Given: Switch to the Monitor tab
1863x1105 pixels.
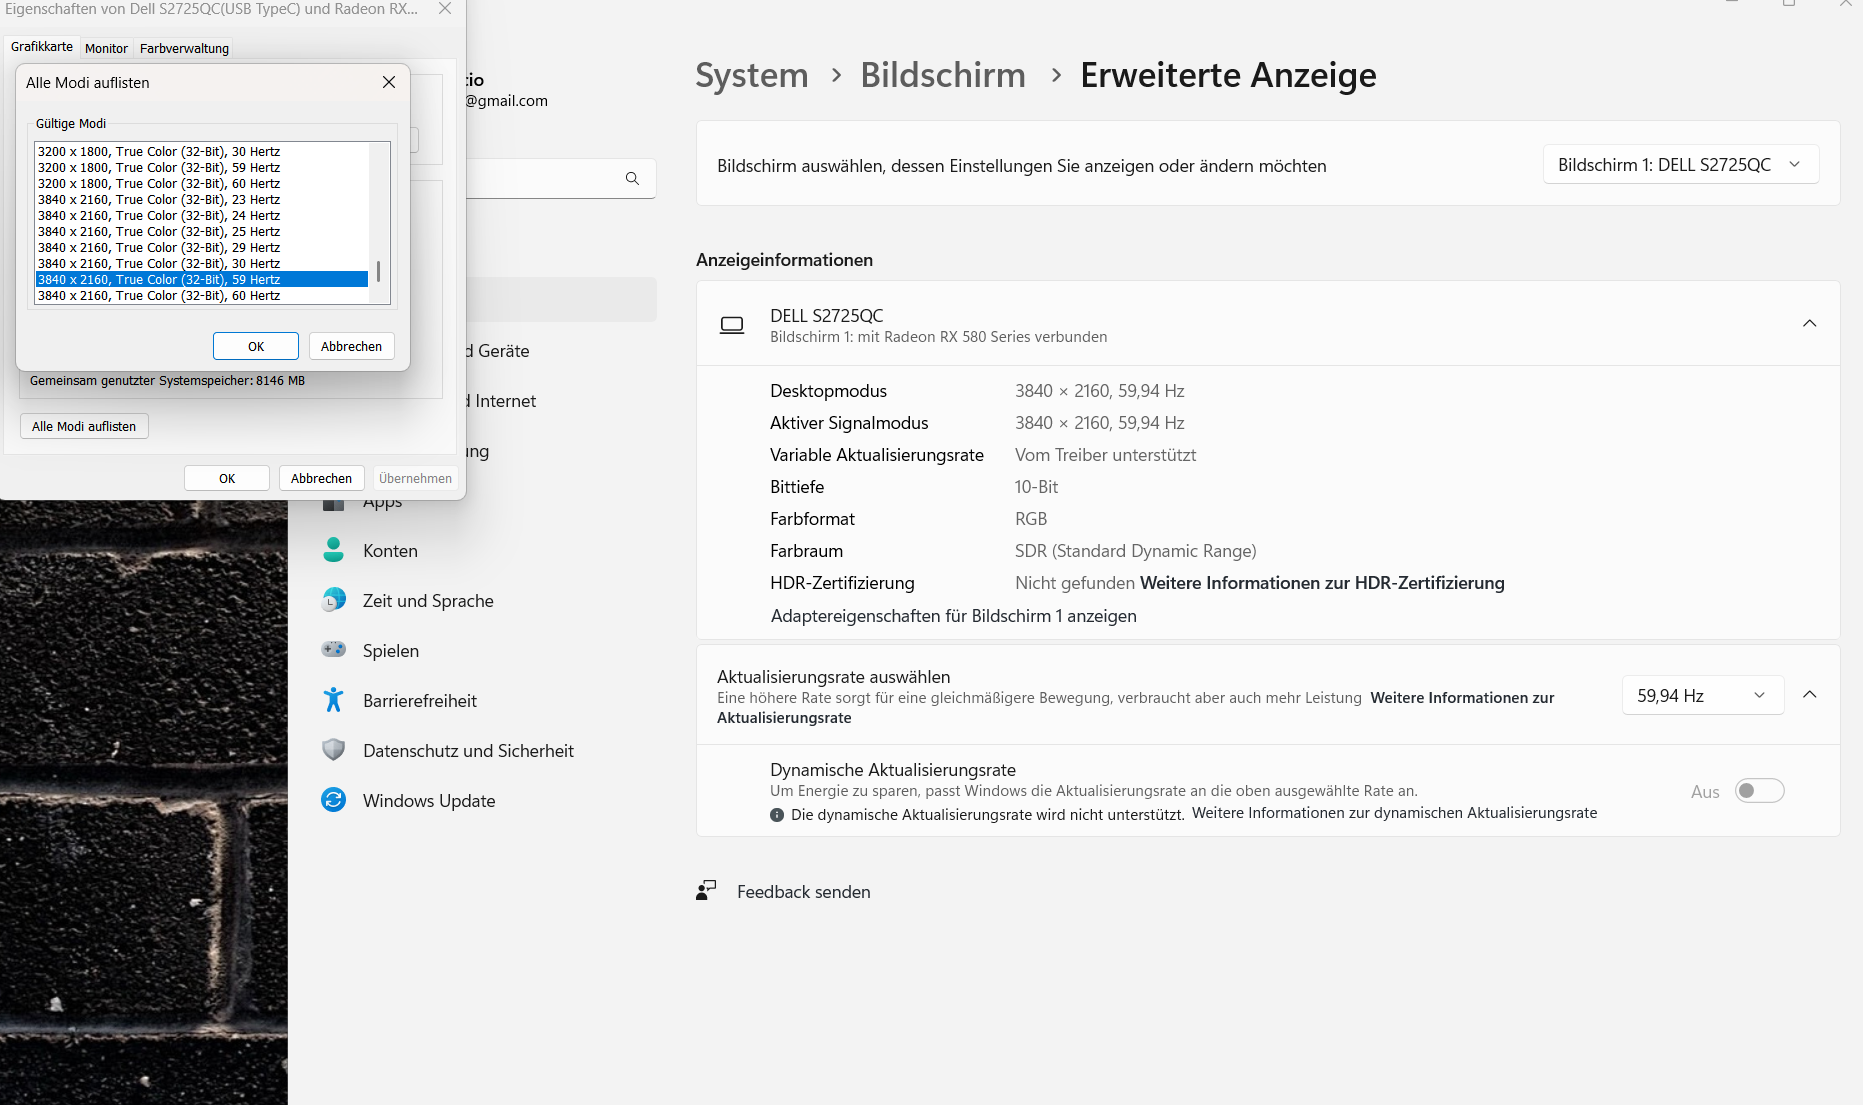Looking at the screenshot, I should click(x=106, y=48).
